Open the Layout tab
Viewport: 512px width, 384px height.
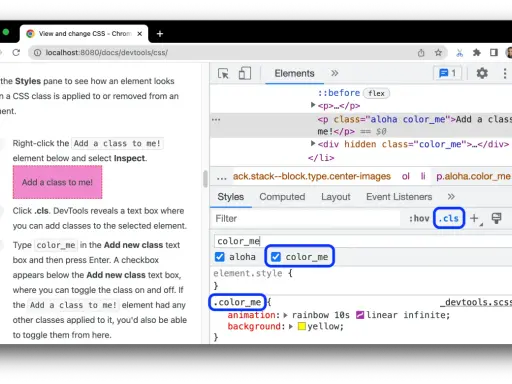coord(336,197)
